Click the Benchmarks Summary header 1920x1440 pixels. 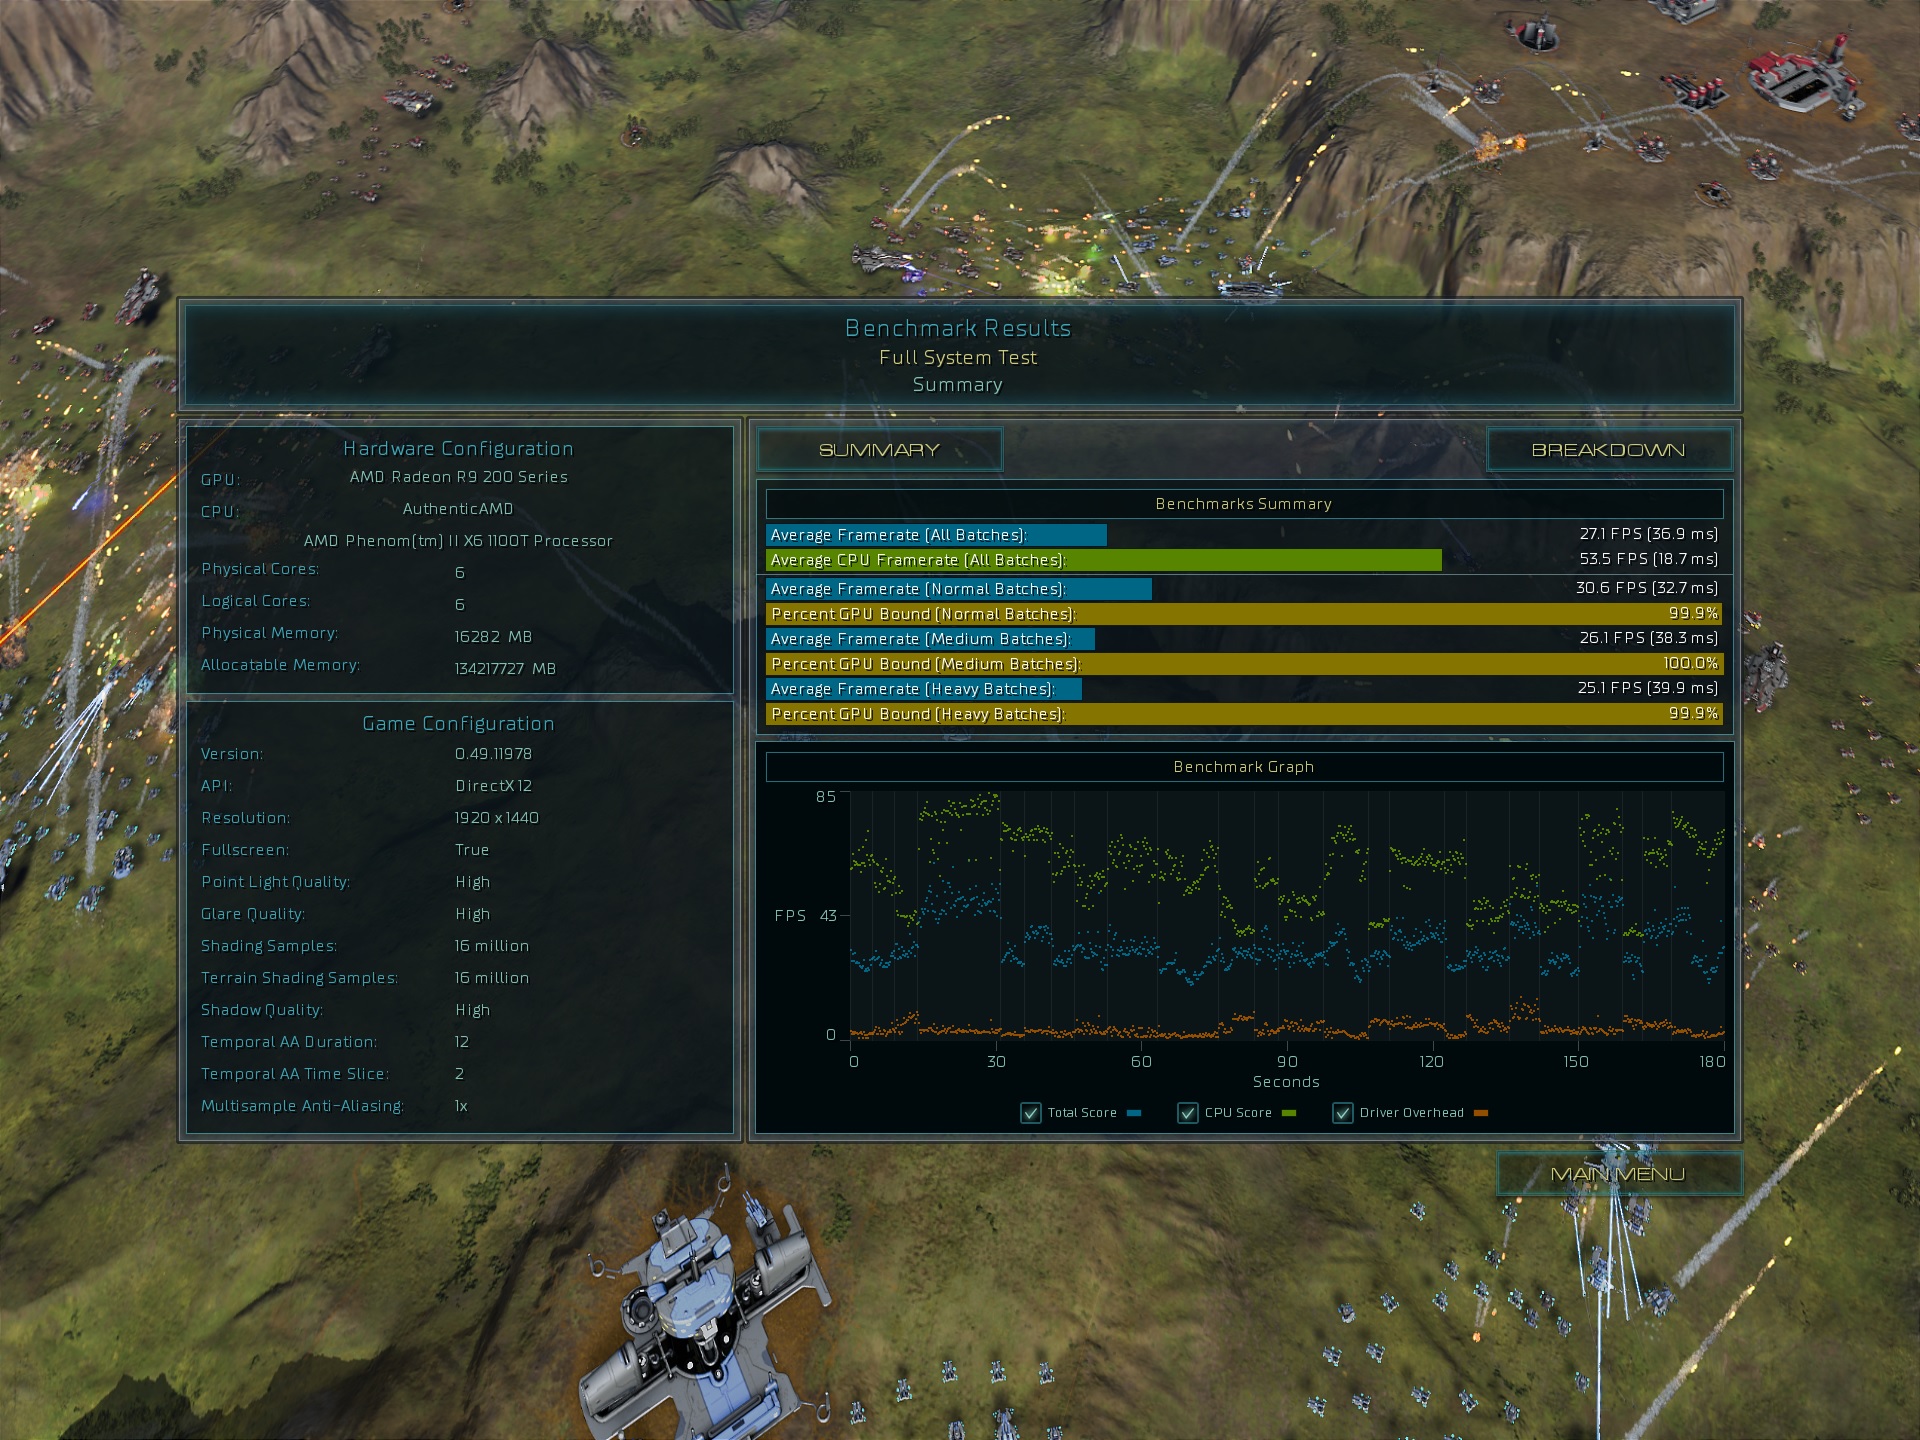point(1244,504)
